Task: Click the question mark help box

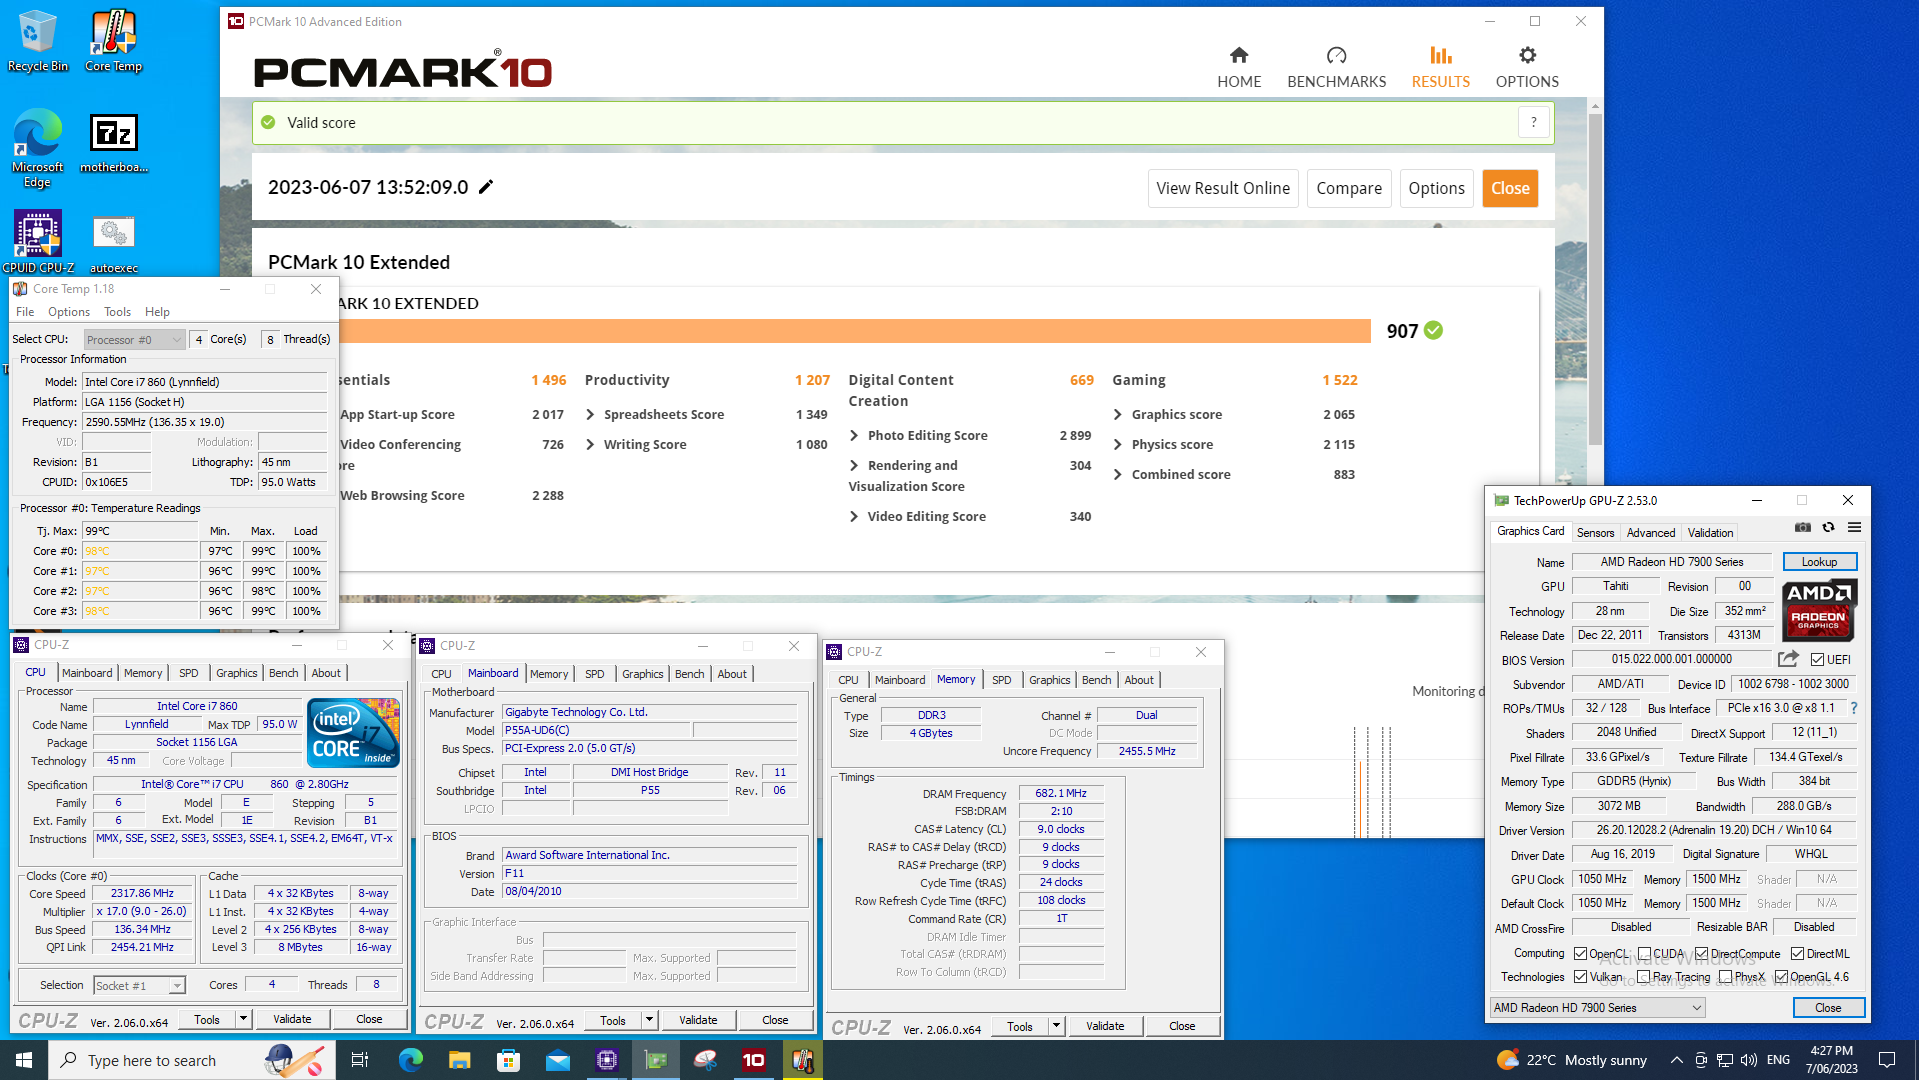Action: click(x=1533, y=122)
